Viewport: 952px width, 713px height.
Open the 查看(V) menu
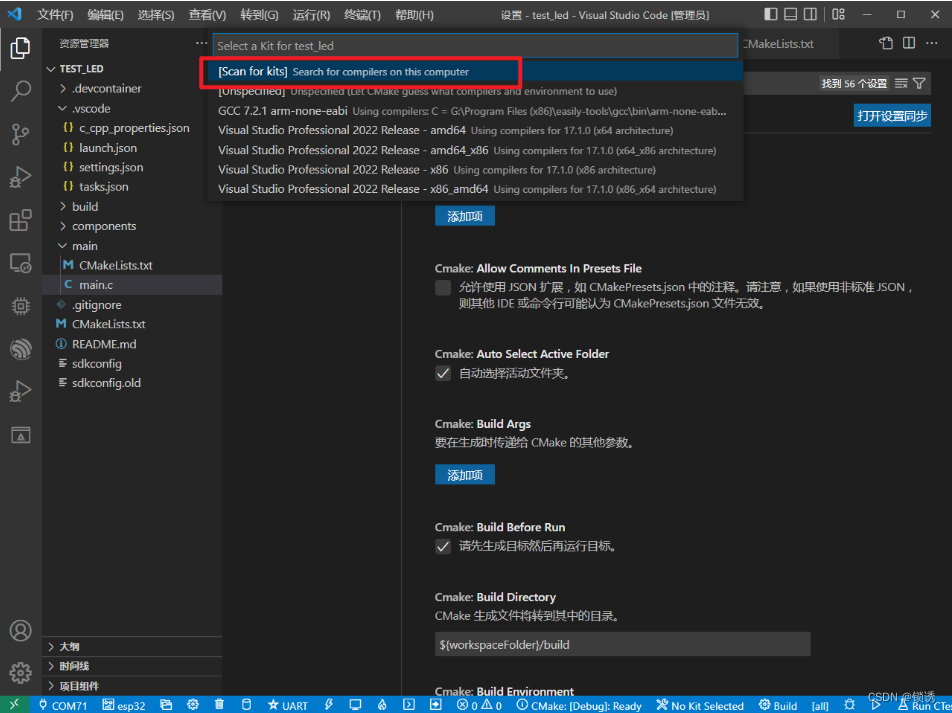(208, 15)
